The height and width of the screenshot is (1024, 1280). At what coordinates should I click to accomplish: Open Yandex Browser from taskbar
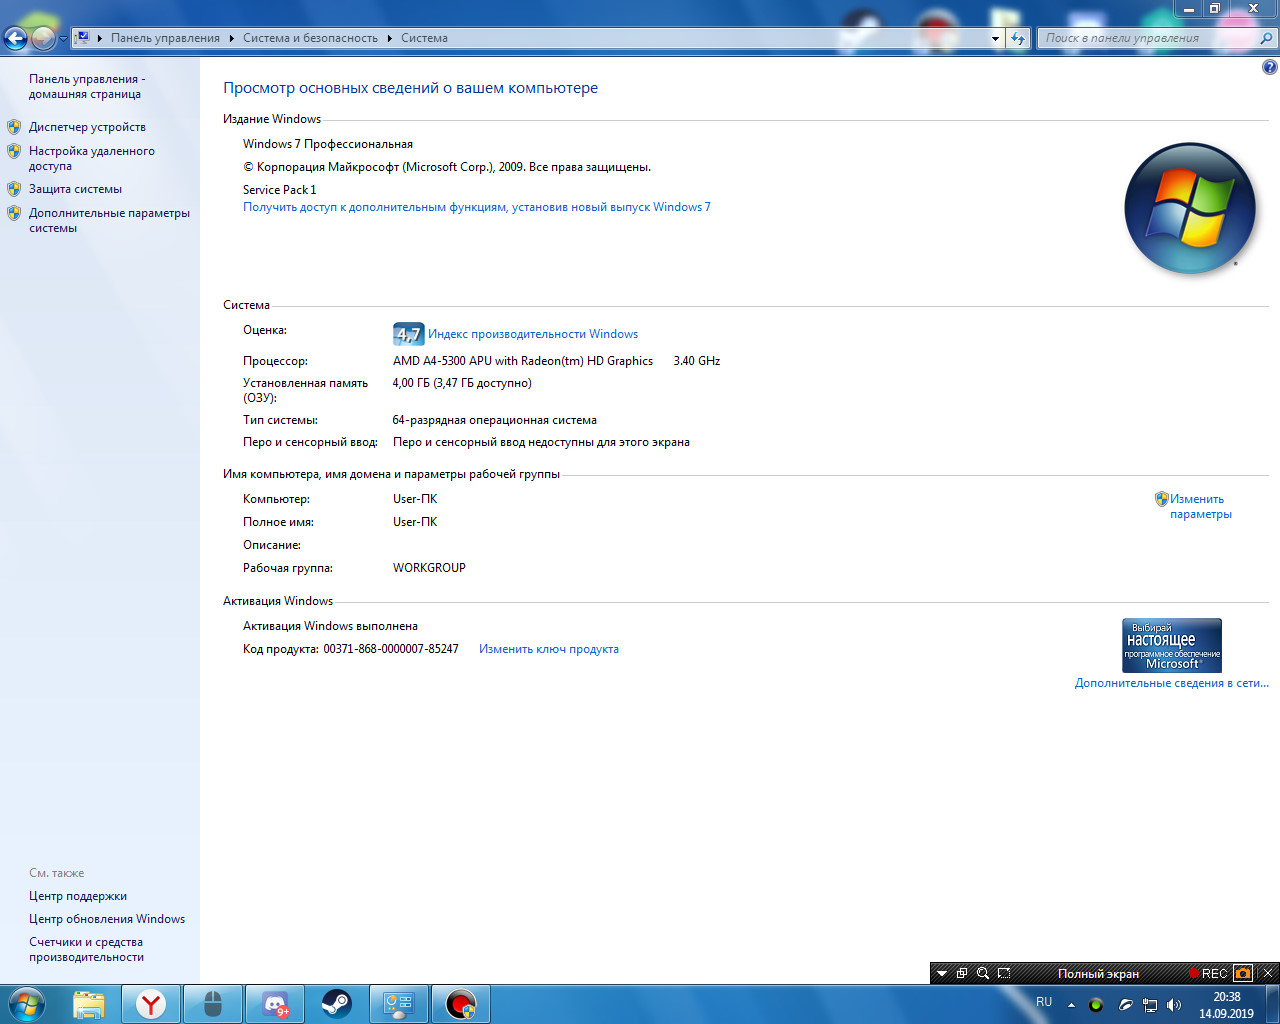point(151,1004)
